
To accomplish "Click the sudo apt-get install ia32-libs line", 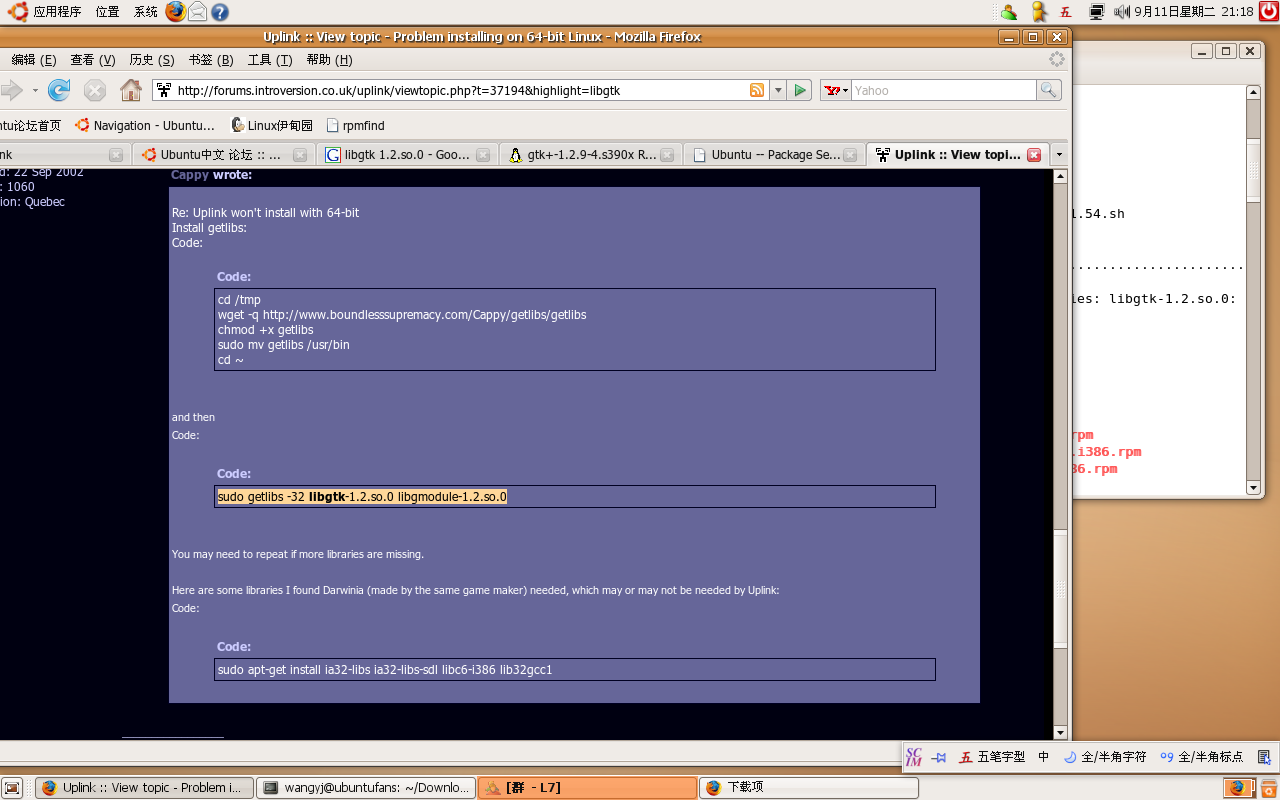I will [385, 670].
